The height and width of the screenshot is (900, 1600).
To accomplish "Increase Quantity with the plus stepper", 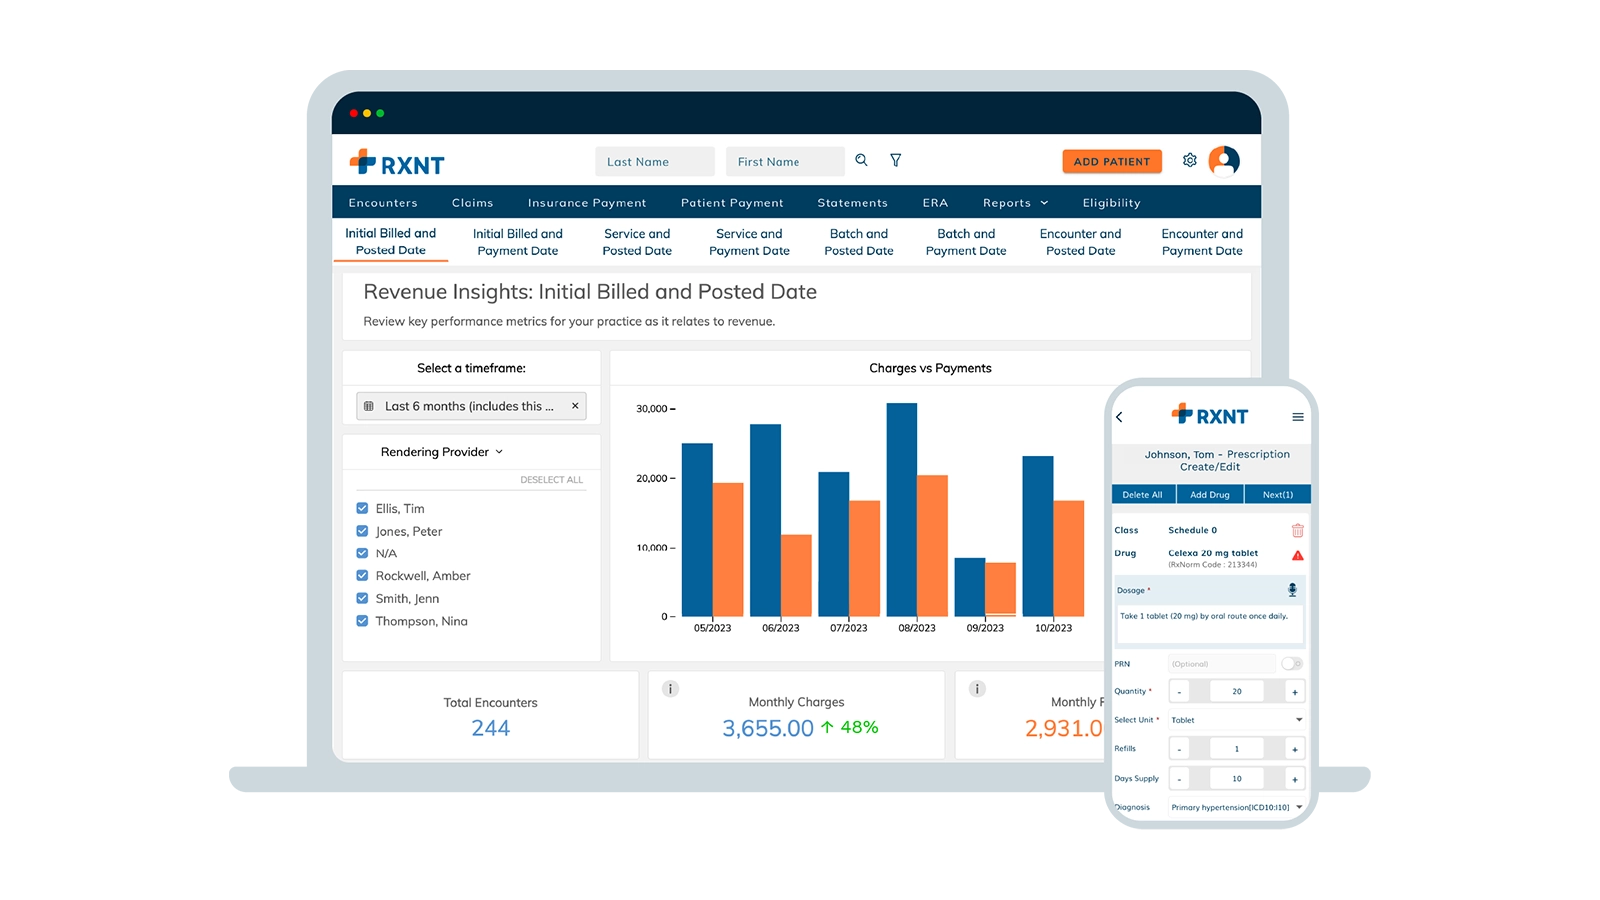I will coord(1295,692).
